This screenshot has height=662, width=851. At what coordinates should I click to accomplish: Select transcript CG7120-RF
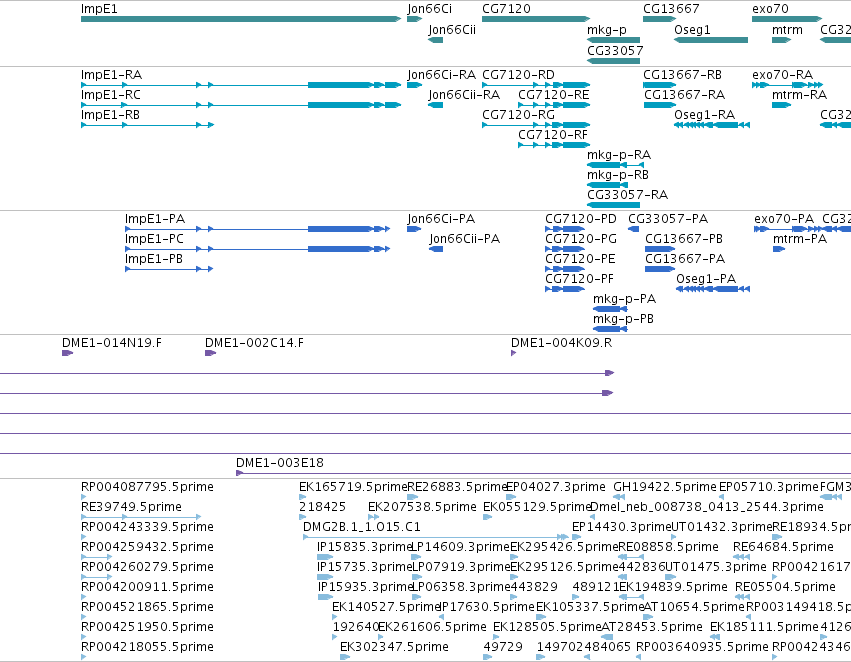click(554, 145)
